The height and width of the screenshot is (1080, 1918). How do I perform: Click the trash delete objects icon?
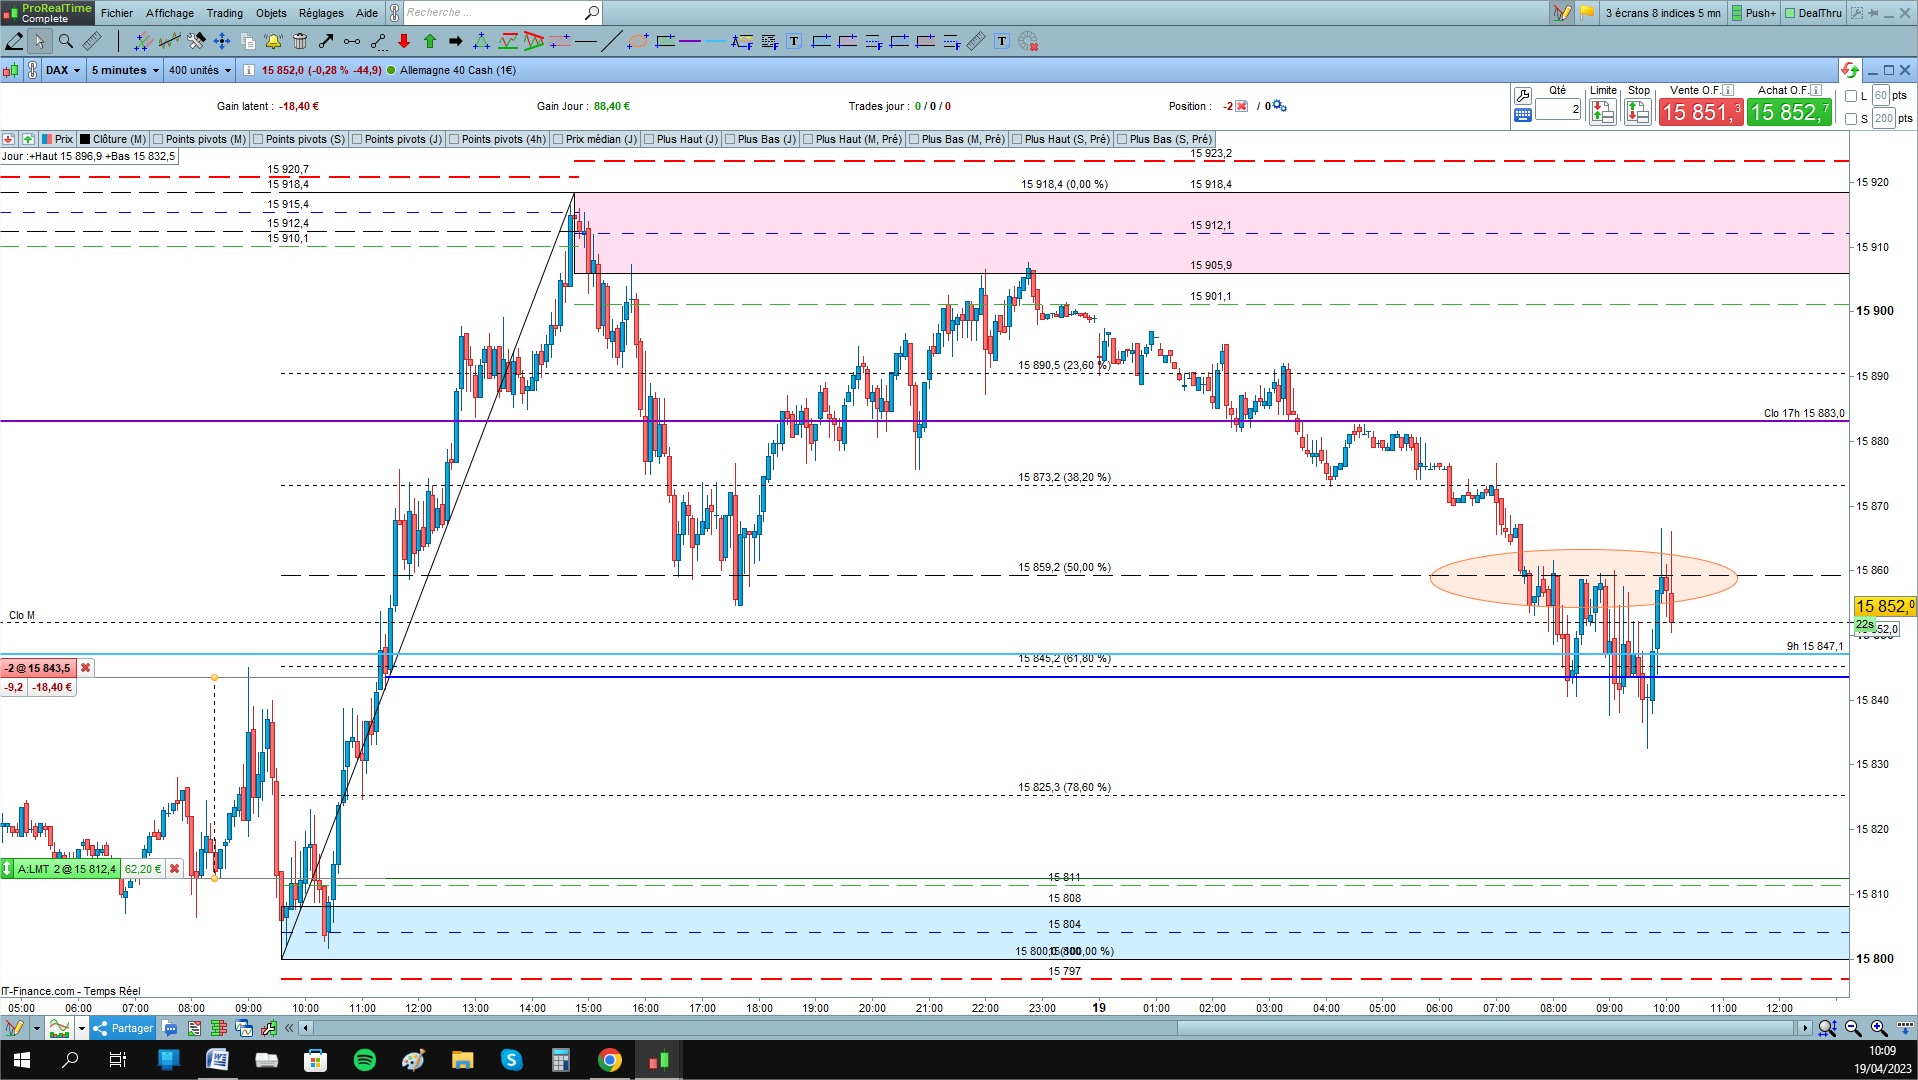pos(300,41)
